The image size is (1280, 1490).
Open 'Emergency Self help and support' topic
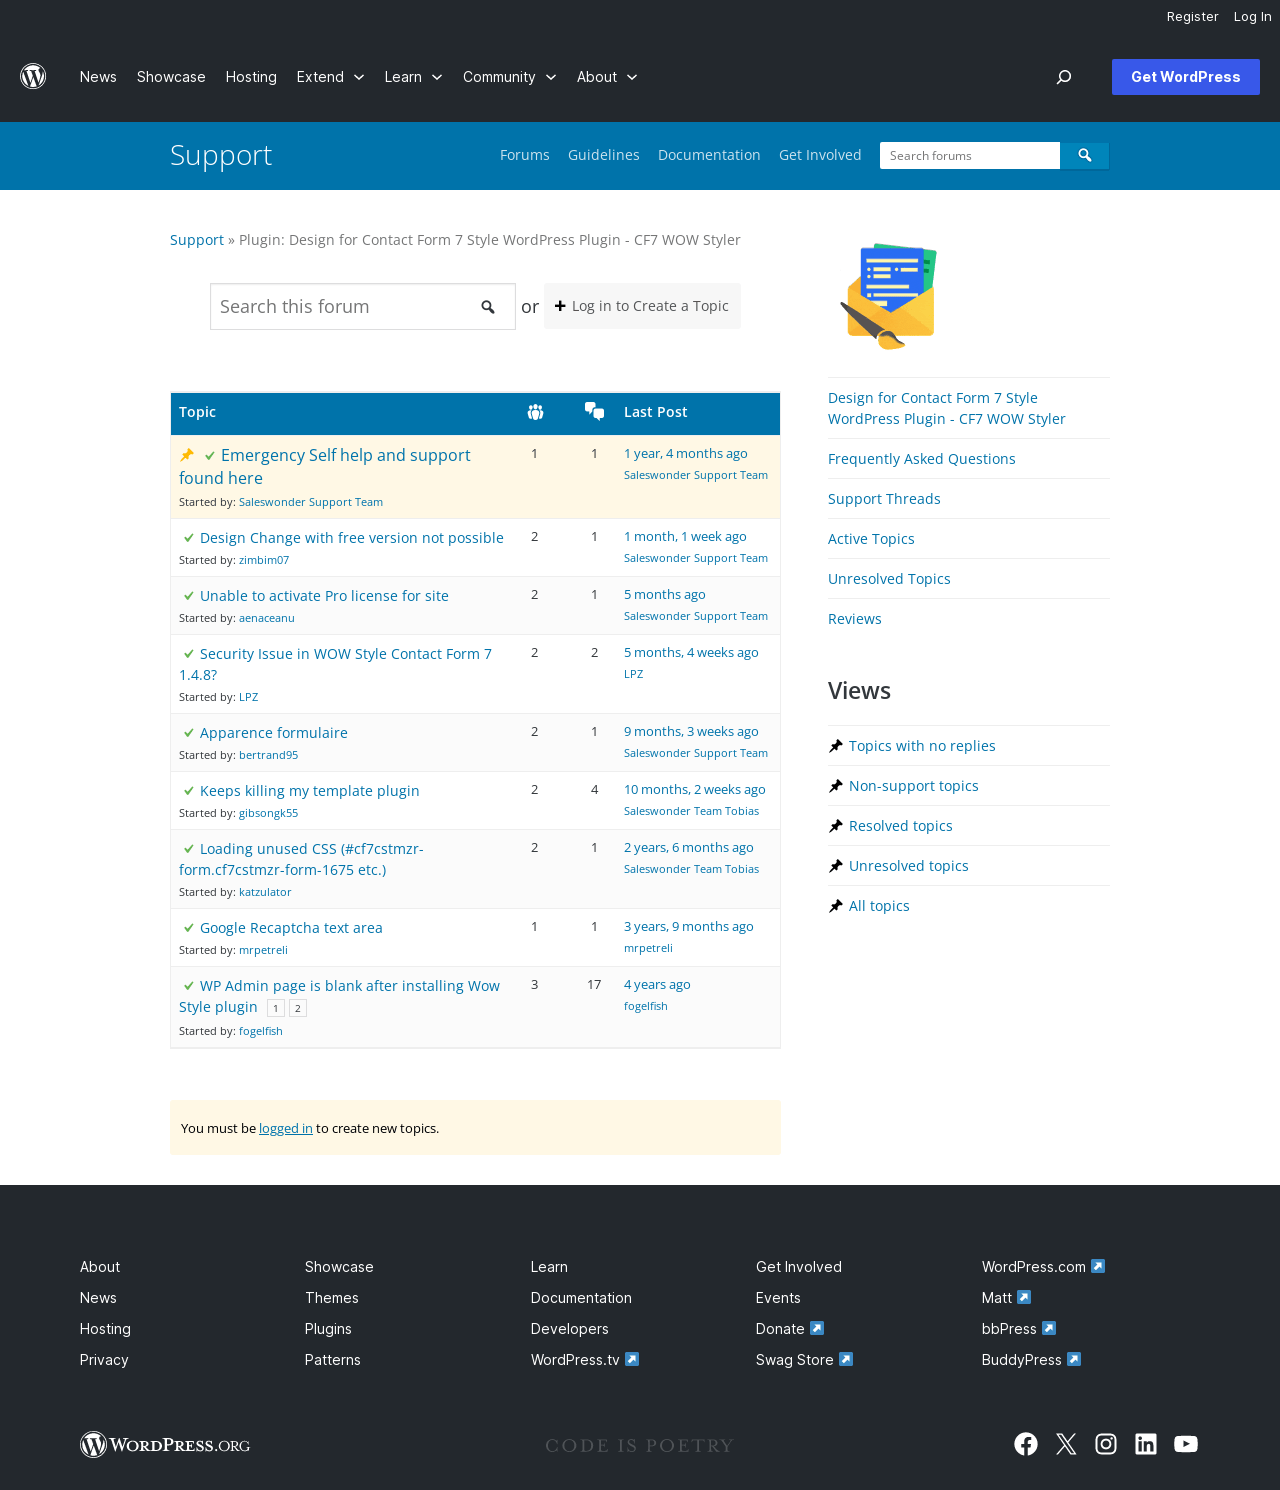(325, 466)
